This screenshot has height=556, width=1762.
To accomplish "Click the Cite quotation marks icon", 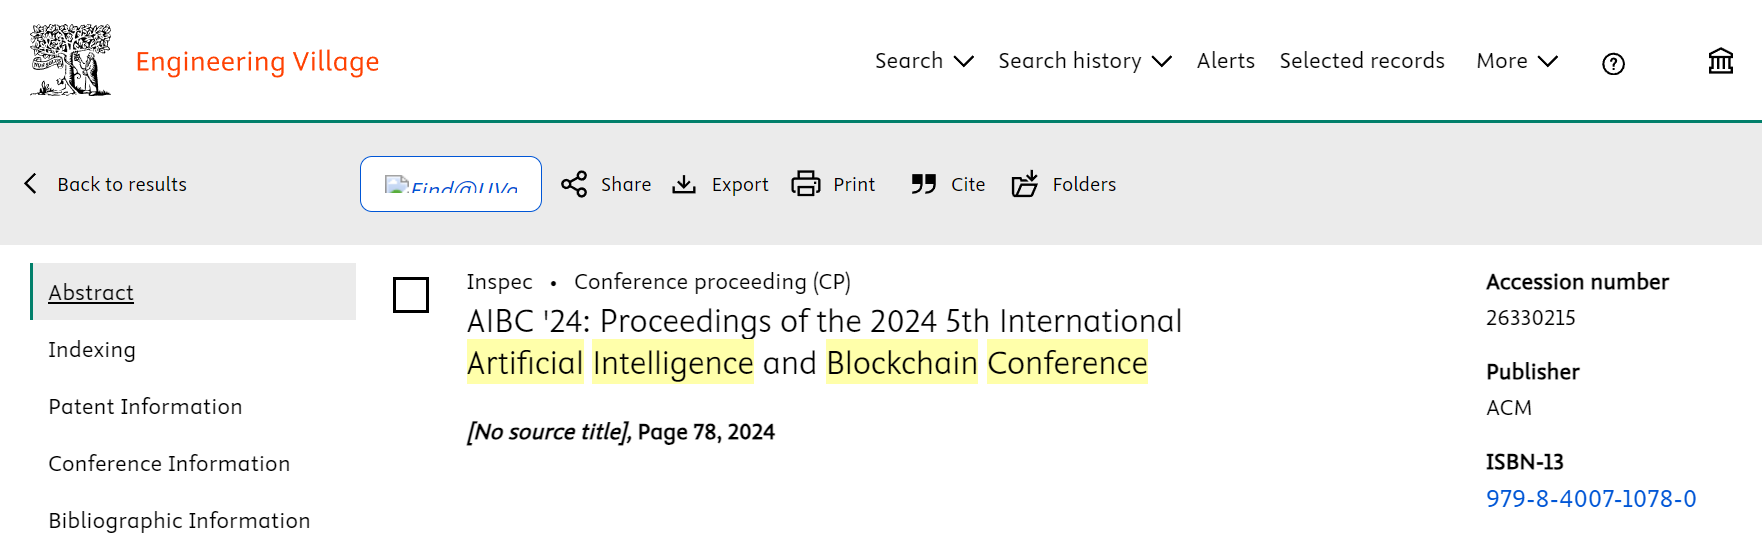I will (924, 184).
